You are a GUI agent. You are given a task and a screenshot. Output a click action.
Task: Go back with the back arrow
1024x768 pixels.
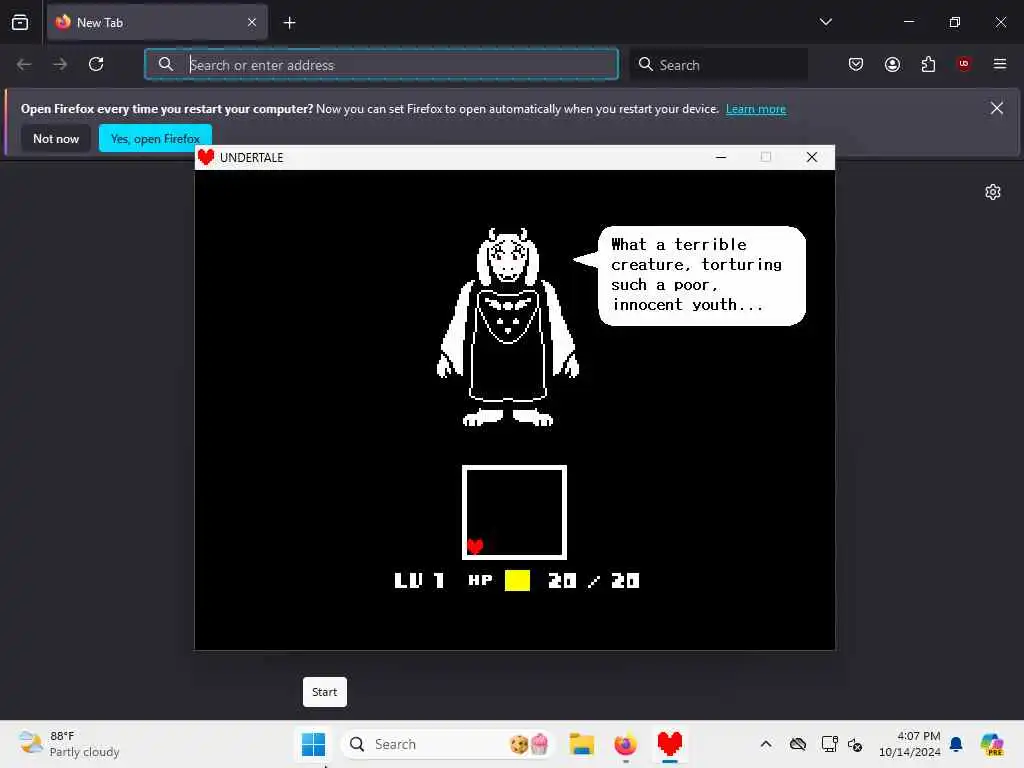click(x=24, y=64)
